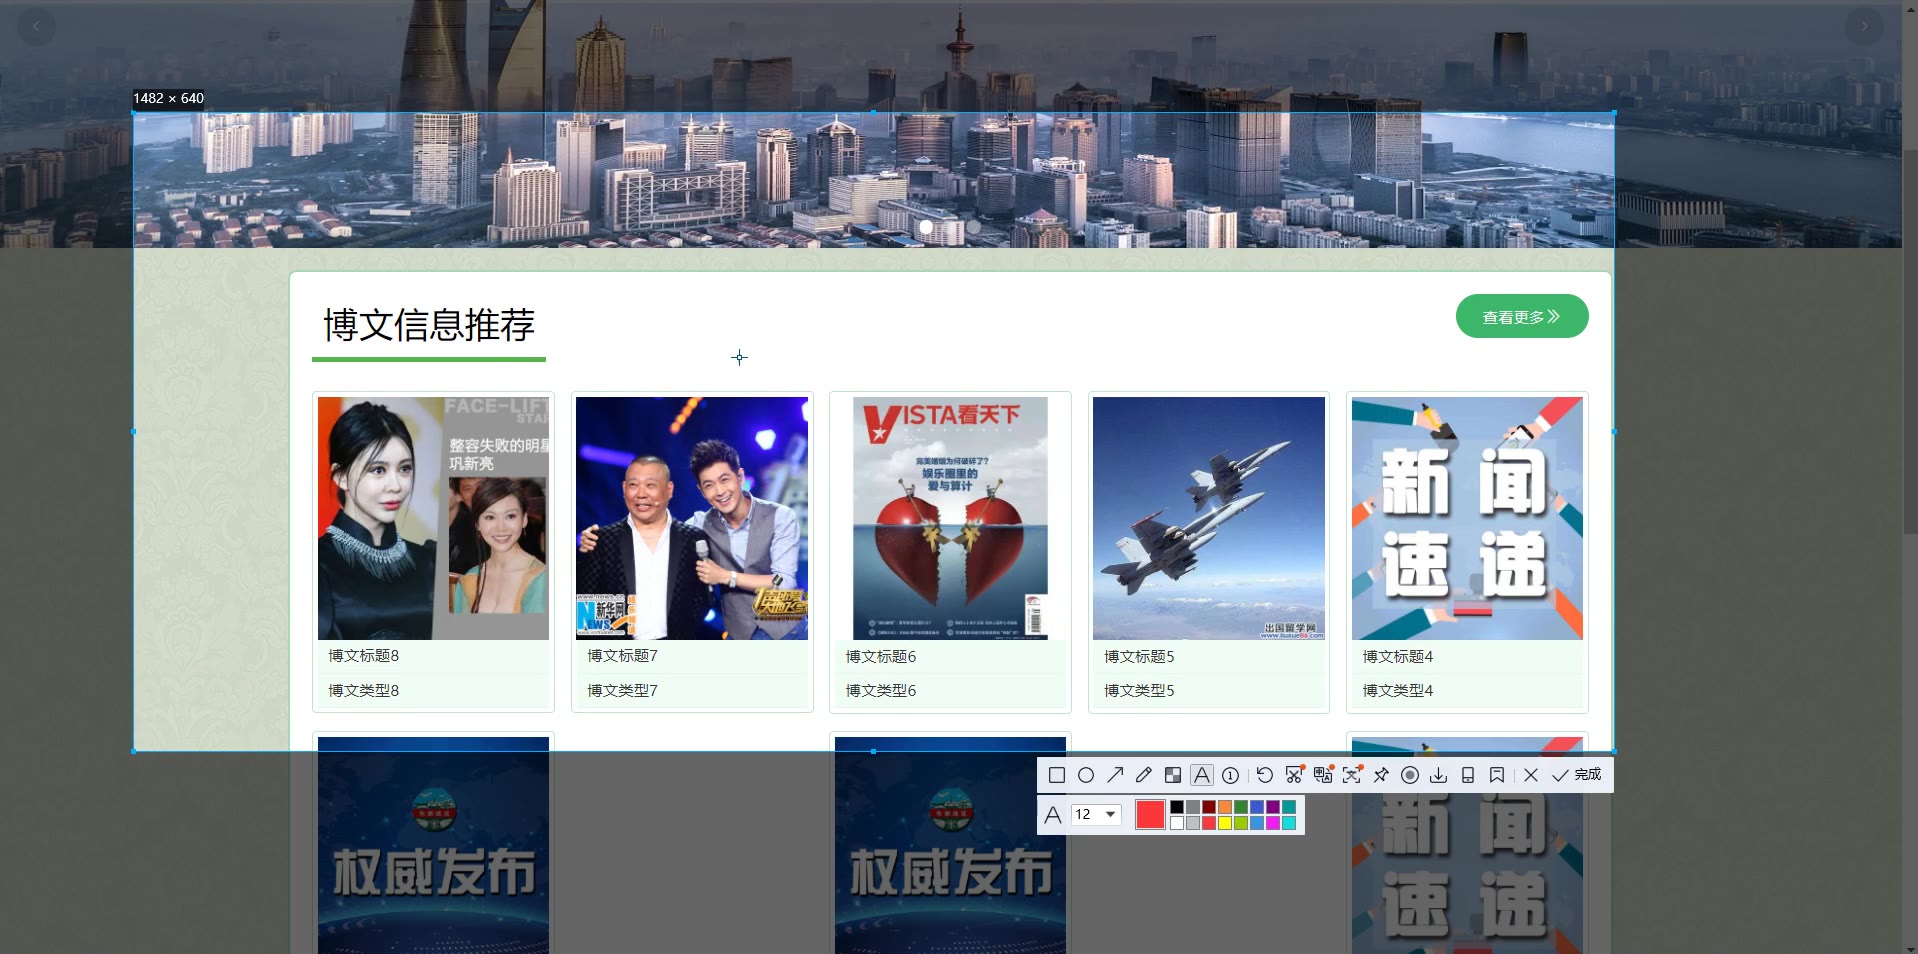
Task: Click the 博文信息推荐 heading
Action: tap(429, 325)
